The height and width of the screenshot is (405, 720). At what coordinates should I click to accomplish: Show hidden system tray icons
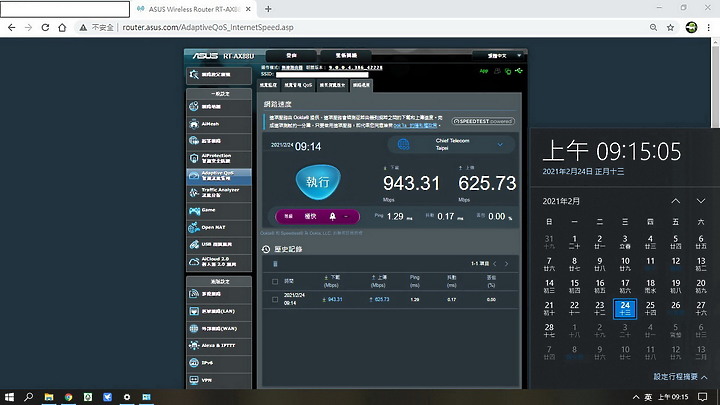pos(636,397)
